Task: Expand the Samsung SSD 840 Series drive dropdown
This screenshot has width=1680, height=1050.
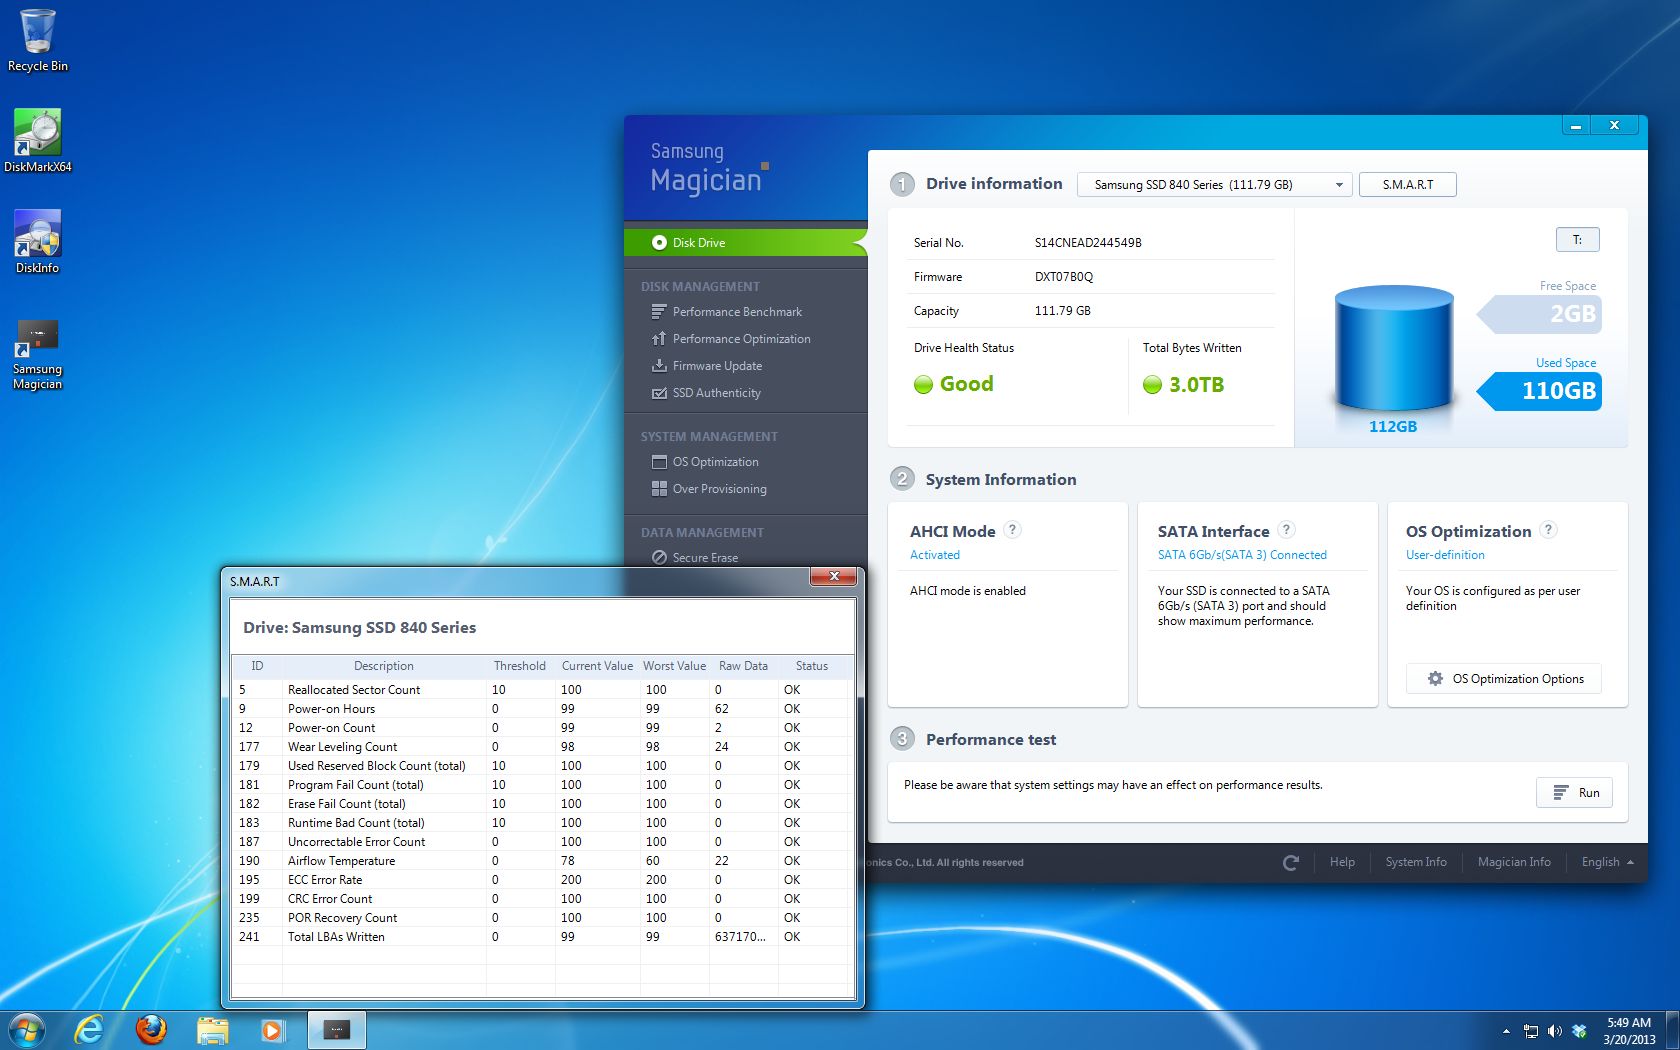Action: click(x=1215, y=185)
